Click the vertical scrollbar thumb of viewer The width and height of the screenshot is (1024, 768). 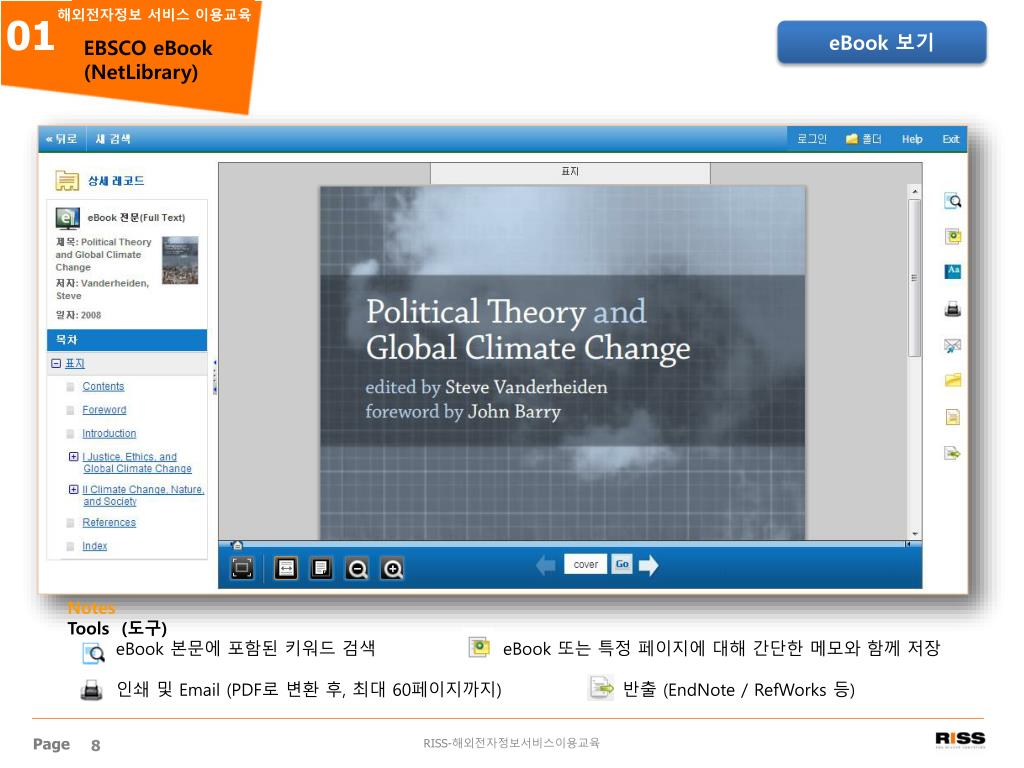point(914,278)
